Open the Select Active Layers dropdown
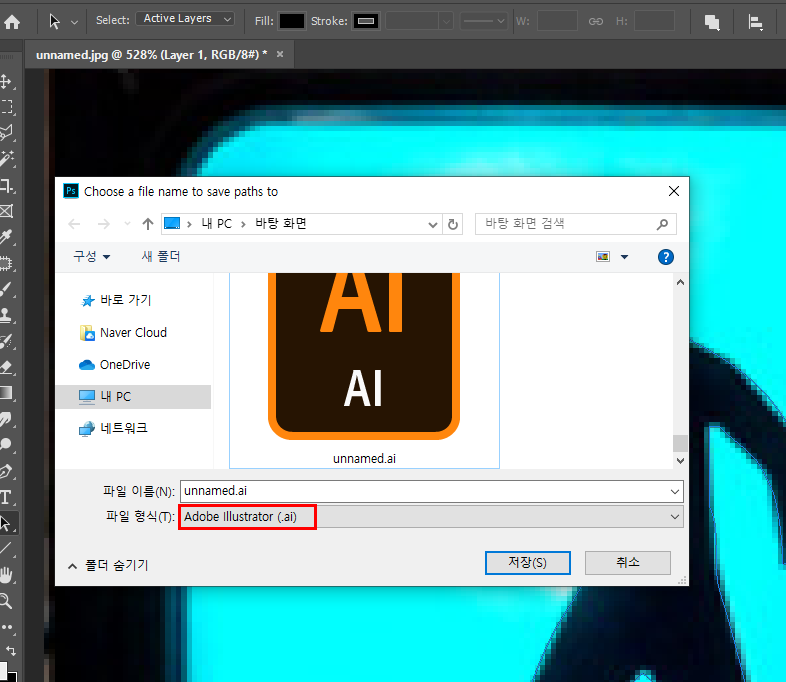786x682 pixels. pyautogui.click(x=184, y=19)
